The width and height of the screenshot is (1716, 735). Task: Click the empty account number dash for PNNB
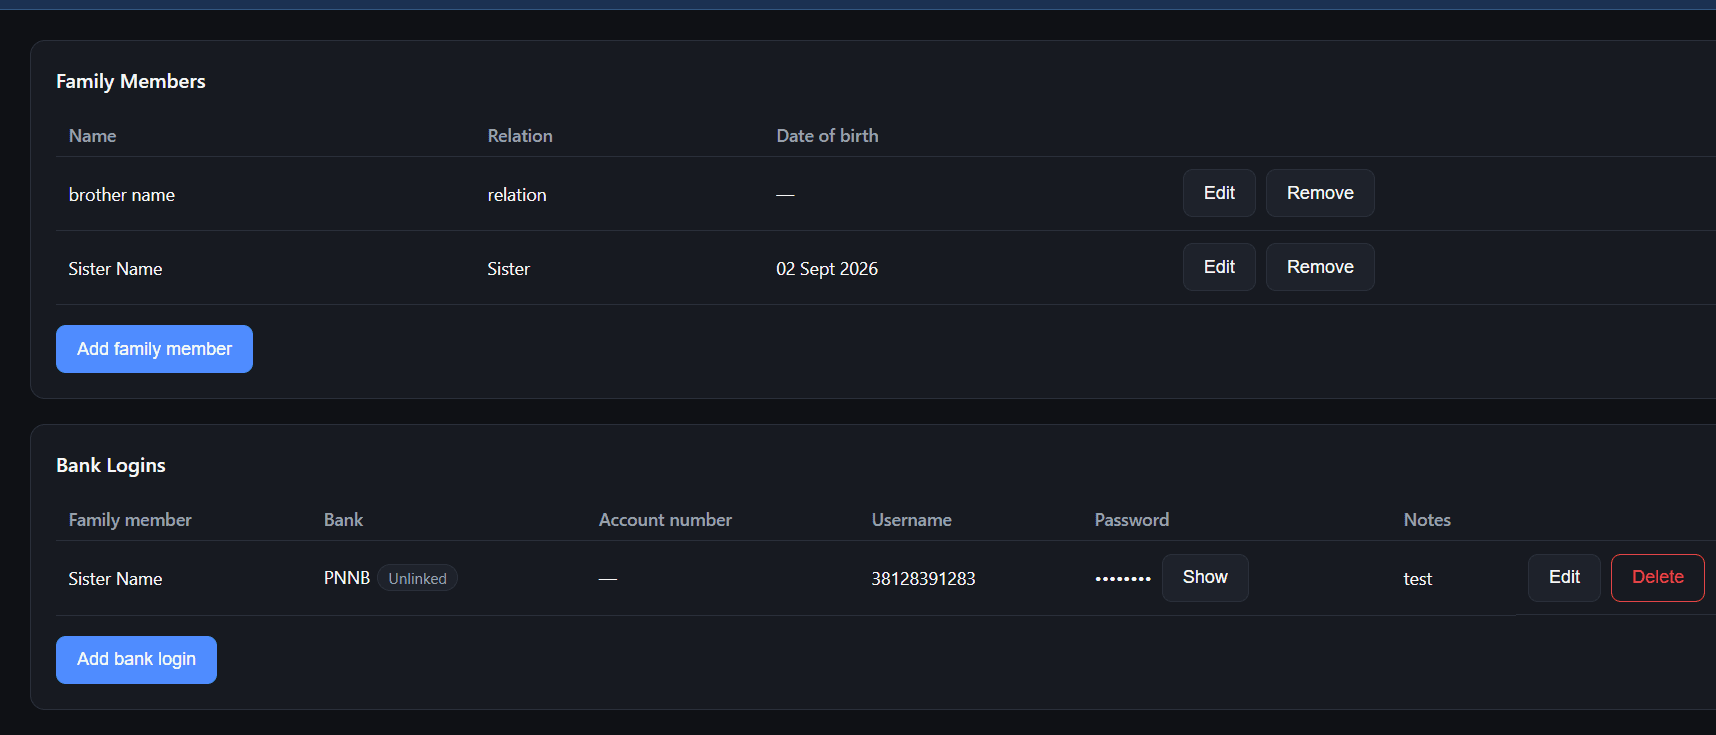[608, 579]
